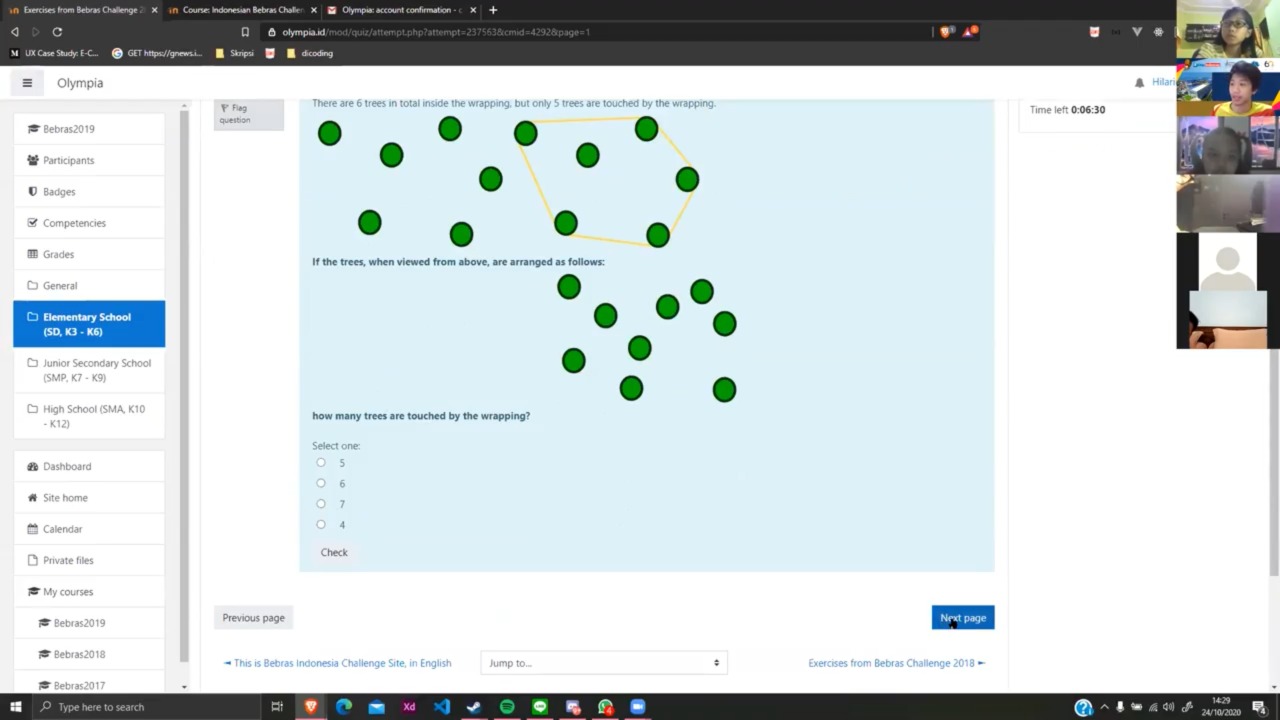Image resolution: width=1280 pixels, height=720 pixels.
Task: Click the bookmark icon in address bar
Action: pos(245,32)
